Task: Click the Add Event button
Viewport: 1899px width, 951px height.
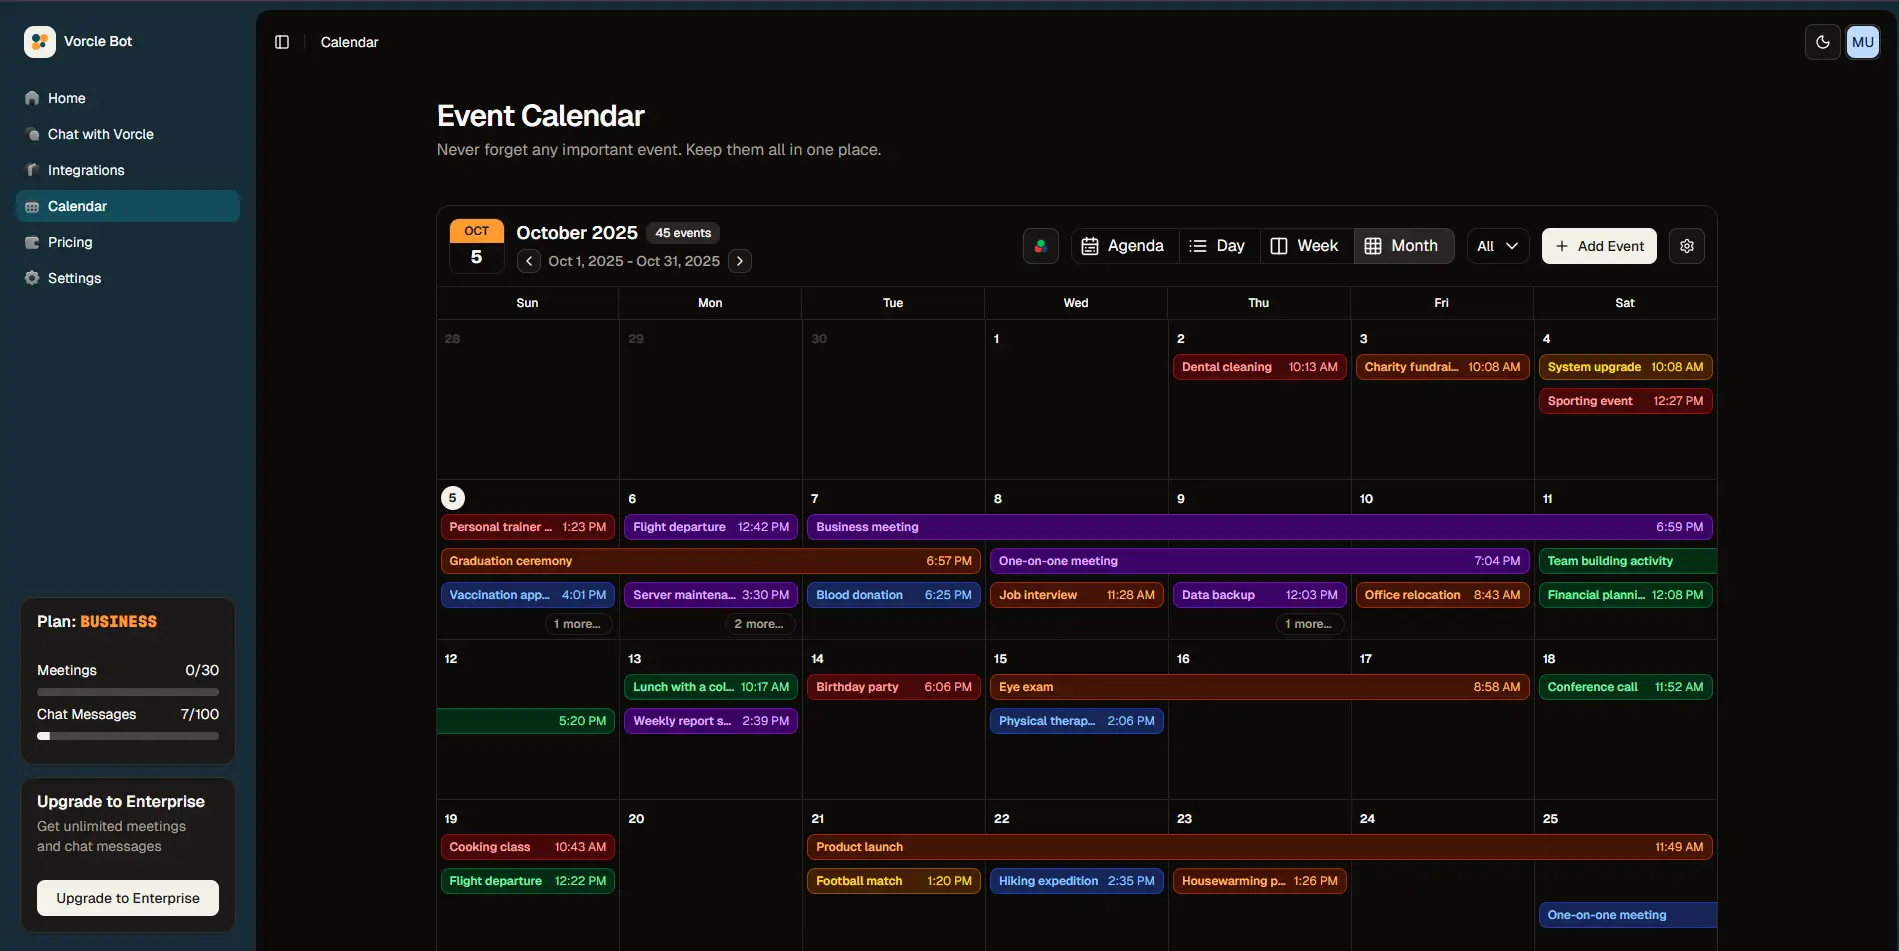Action: [x=1598, y=245]
